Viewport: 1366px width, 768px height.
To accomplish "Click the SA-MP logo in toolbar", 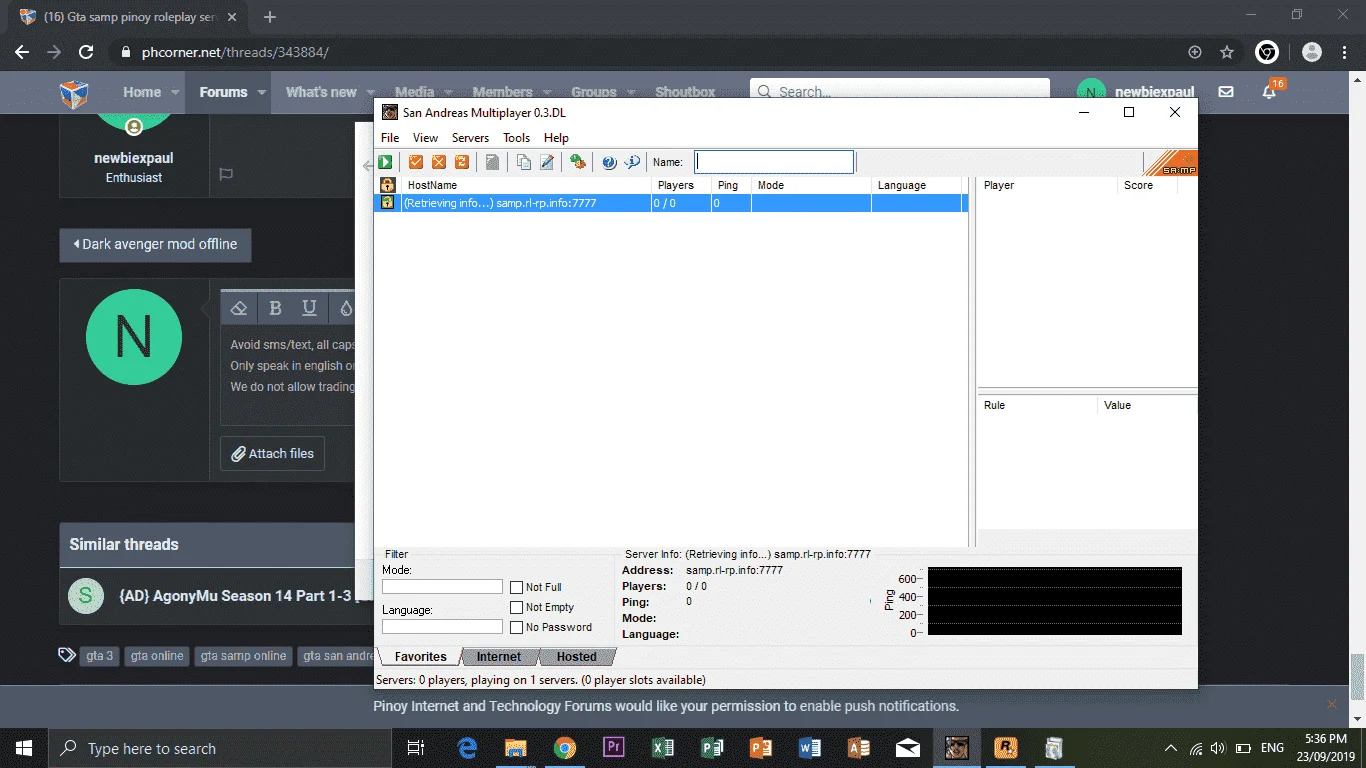I will pyautogui.click(x=1169, y=163).
